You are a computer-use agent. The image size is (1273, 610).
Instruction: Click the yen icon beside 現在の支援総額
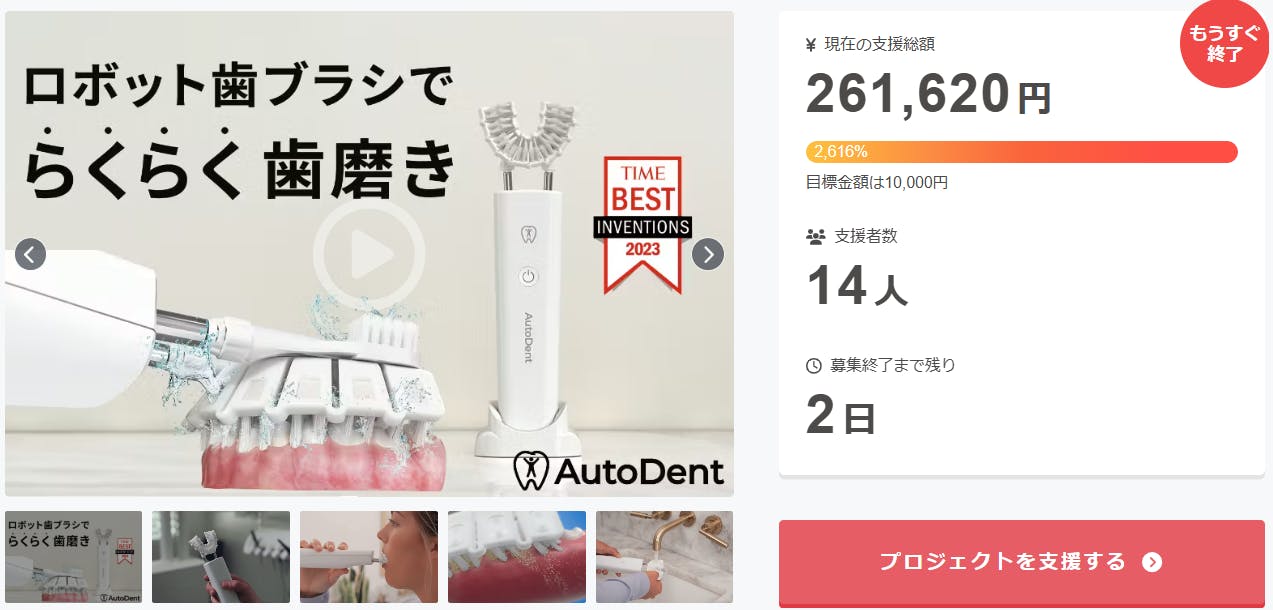click(811, 44)
